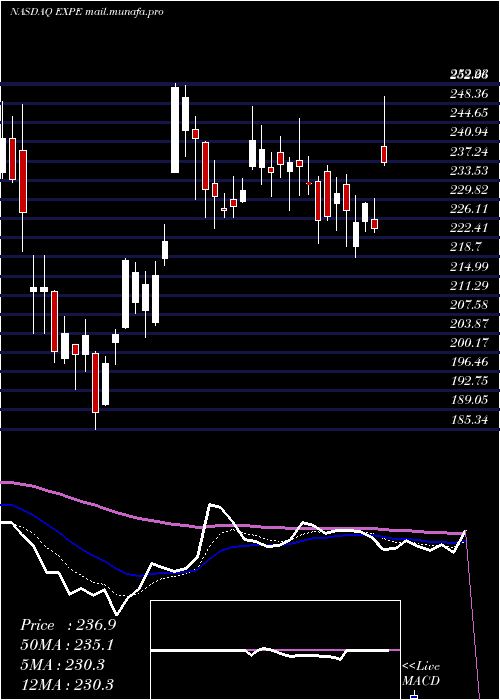The image size is (500, 700).
Task: Click the 192.75 axis value
Action: point(469,381)
